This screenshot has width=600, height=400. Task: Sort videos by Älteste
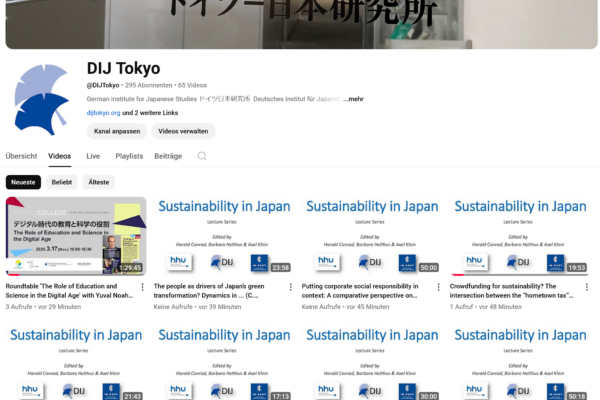click(x=99, y=182)
